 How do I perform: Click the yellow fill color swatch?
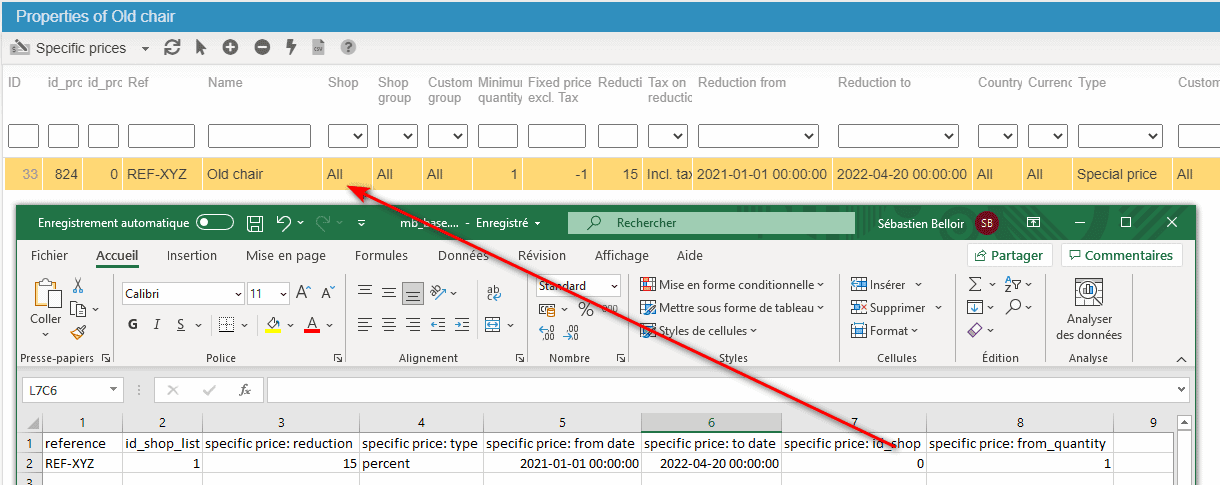tap(273, 325)
